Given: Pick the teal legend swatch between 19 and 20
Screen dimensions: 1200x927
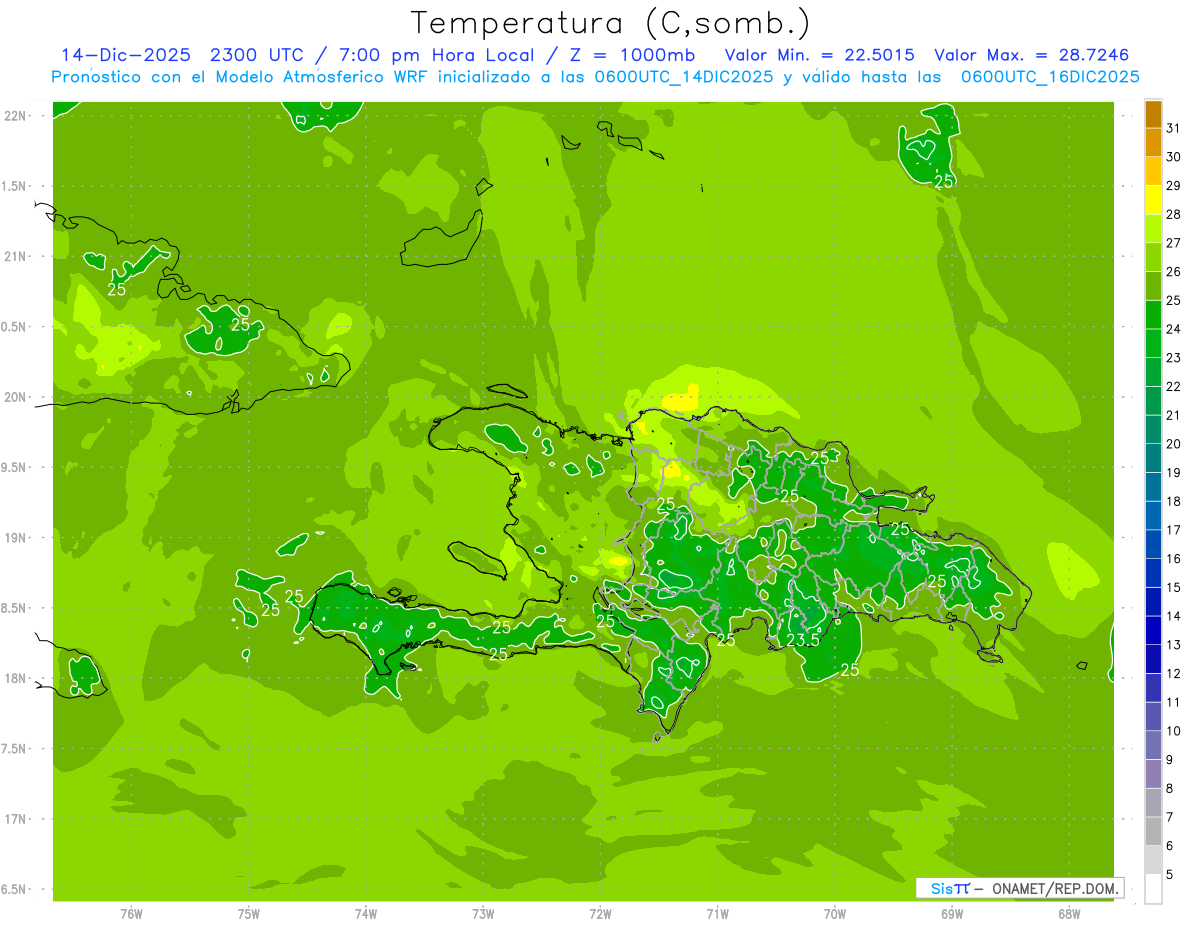Looking at the screenshot, I should 1153,458.
